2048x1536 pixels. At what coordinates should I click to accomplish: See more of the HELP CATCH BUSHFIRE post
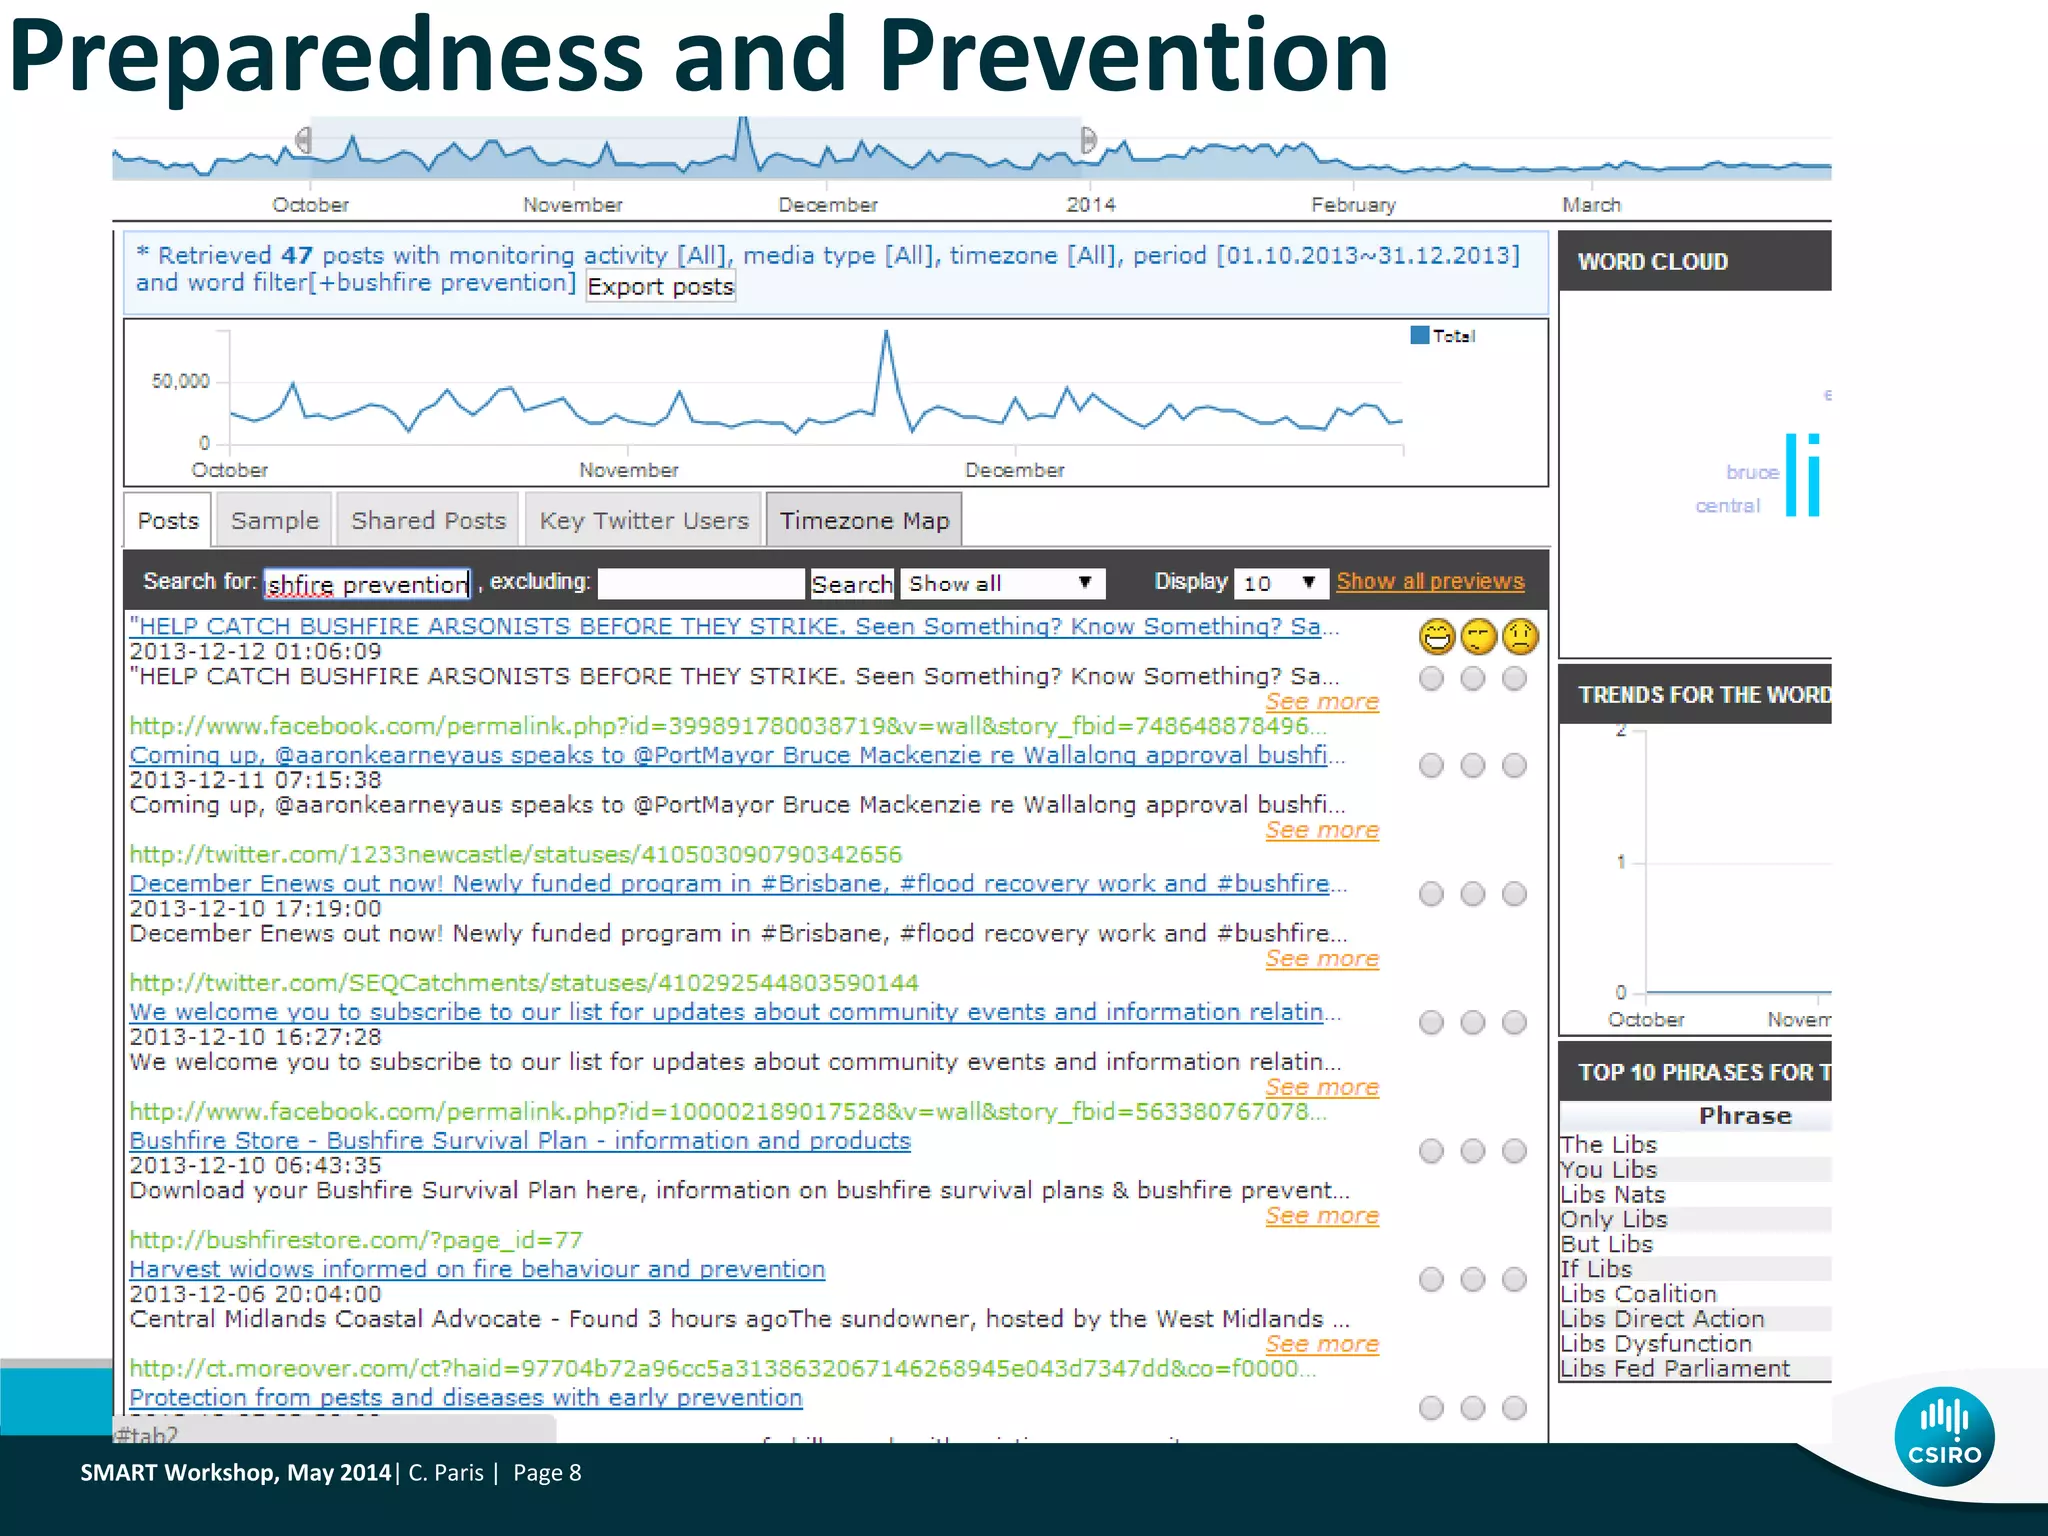pos(1322,702)
